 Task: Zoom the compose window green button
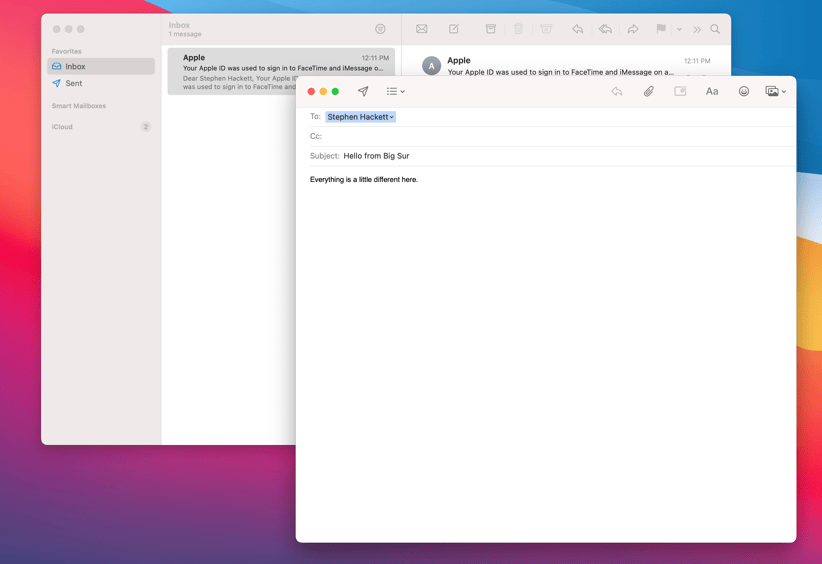point(335,92)
